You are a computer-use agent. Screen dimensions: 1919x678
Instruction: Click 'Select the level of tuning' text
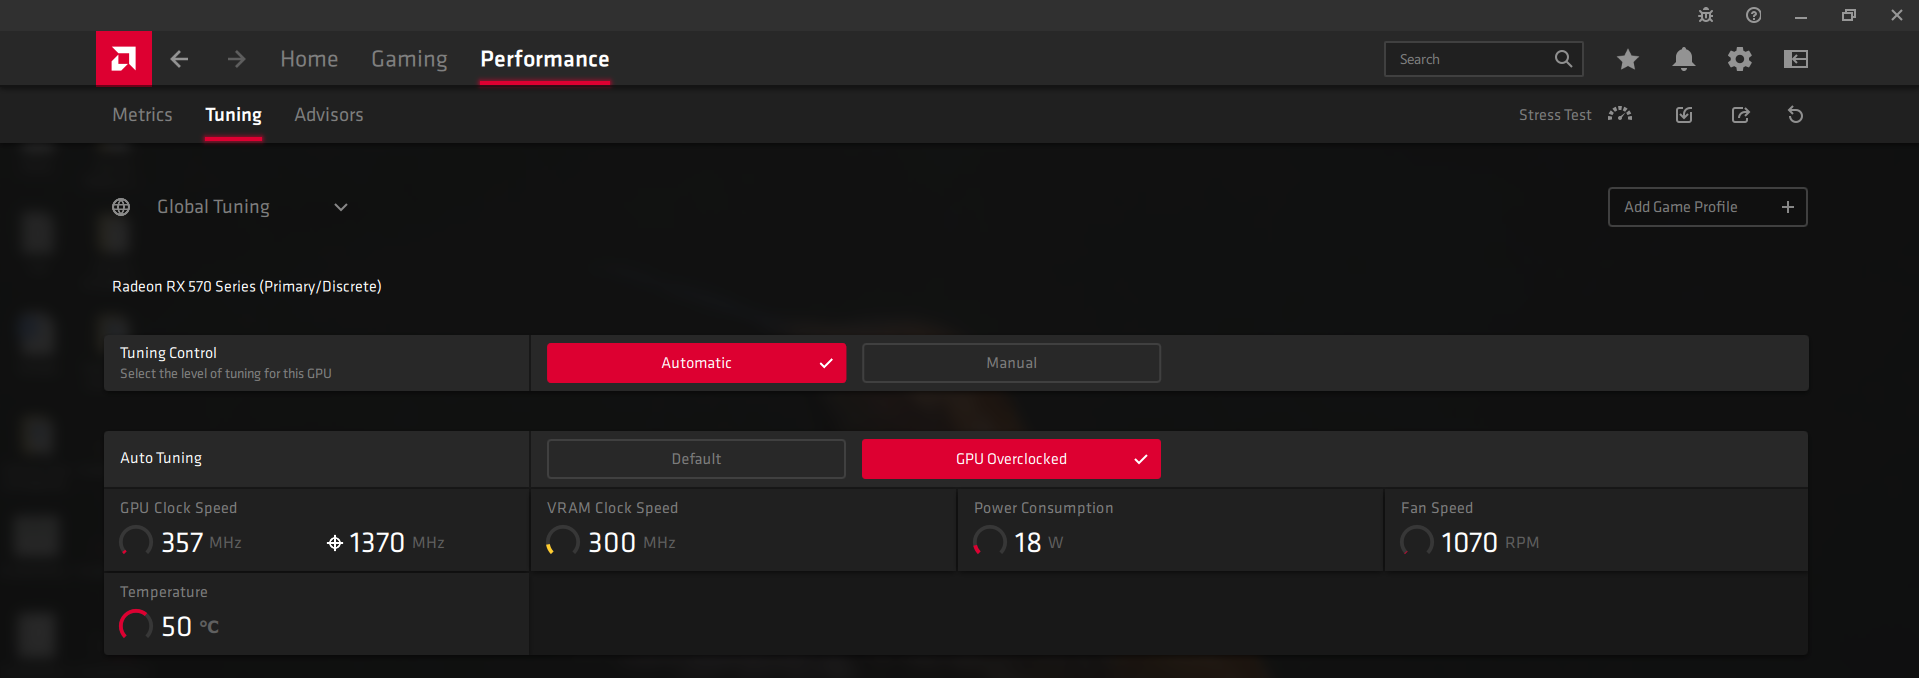pos(226,374)
